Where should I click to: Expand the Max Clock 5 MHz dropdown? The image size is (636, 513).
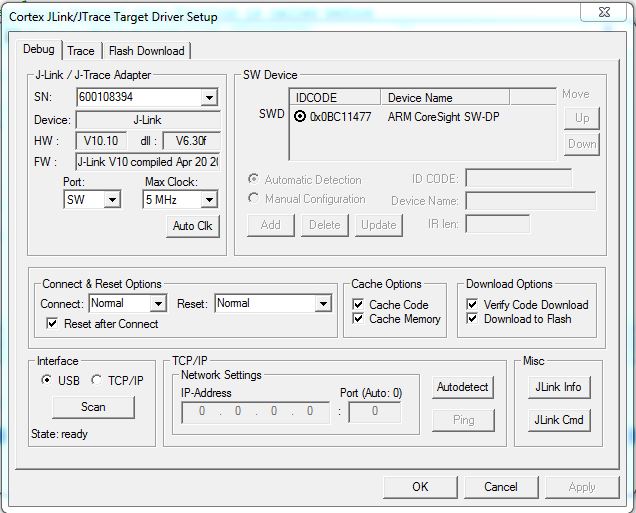(209, 200)
